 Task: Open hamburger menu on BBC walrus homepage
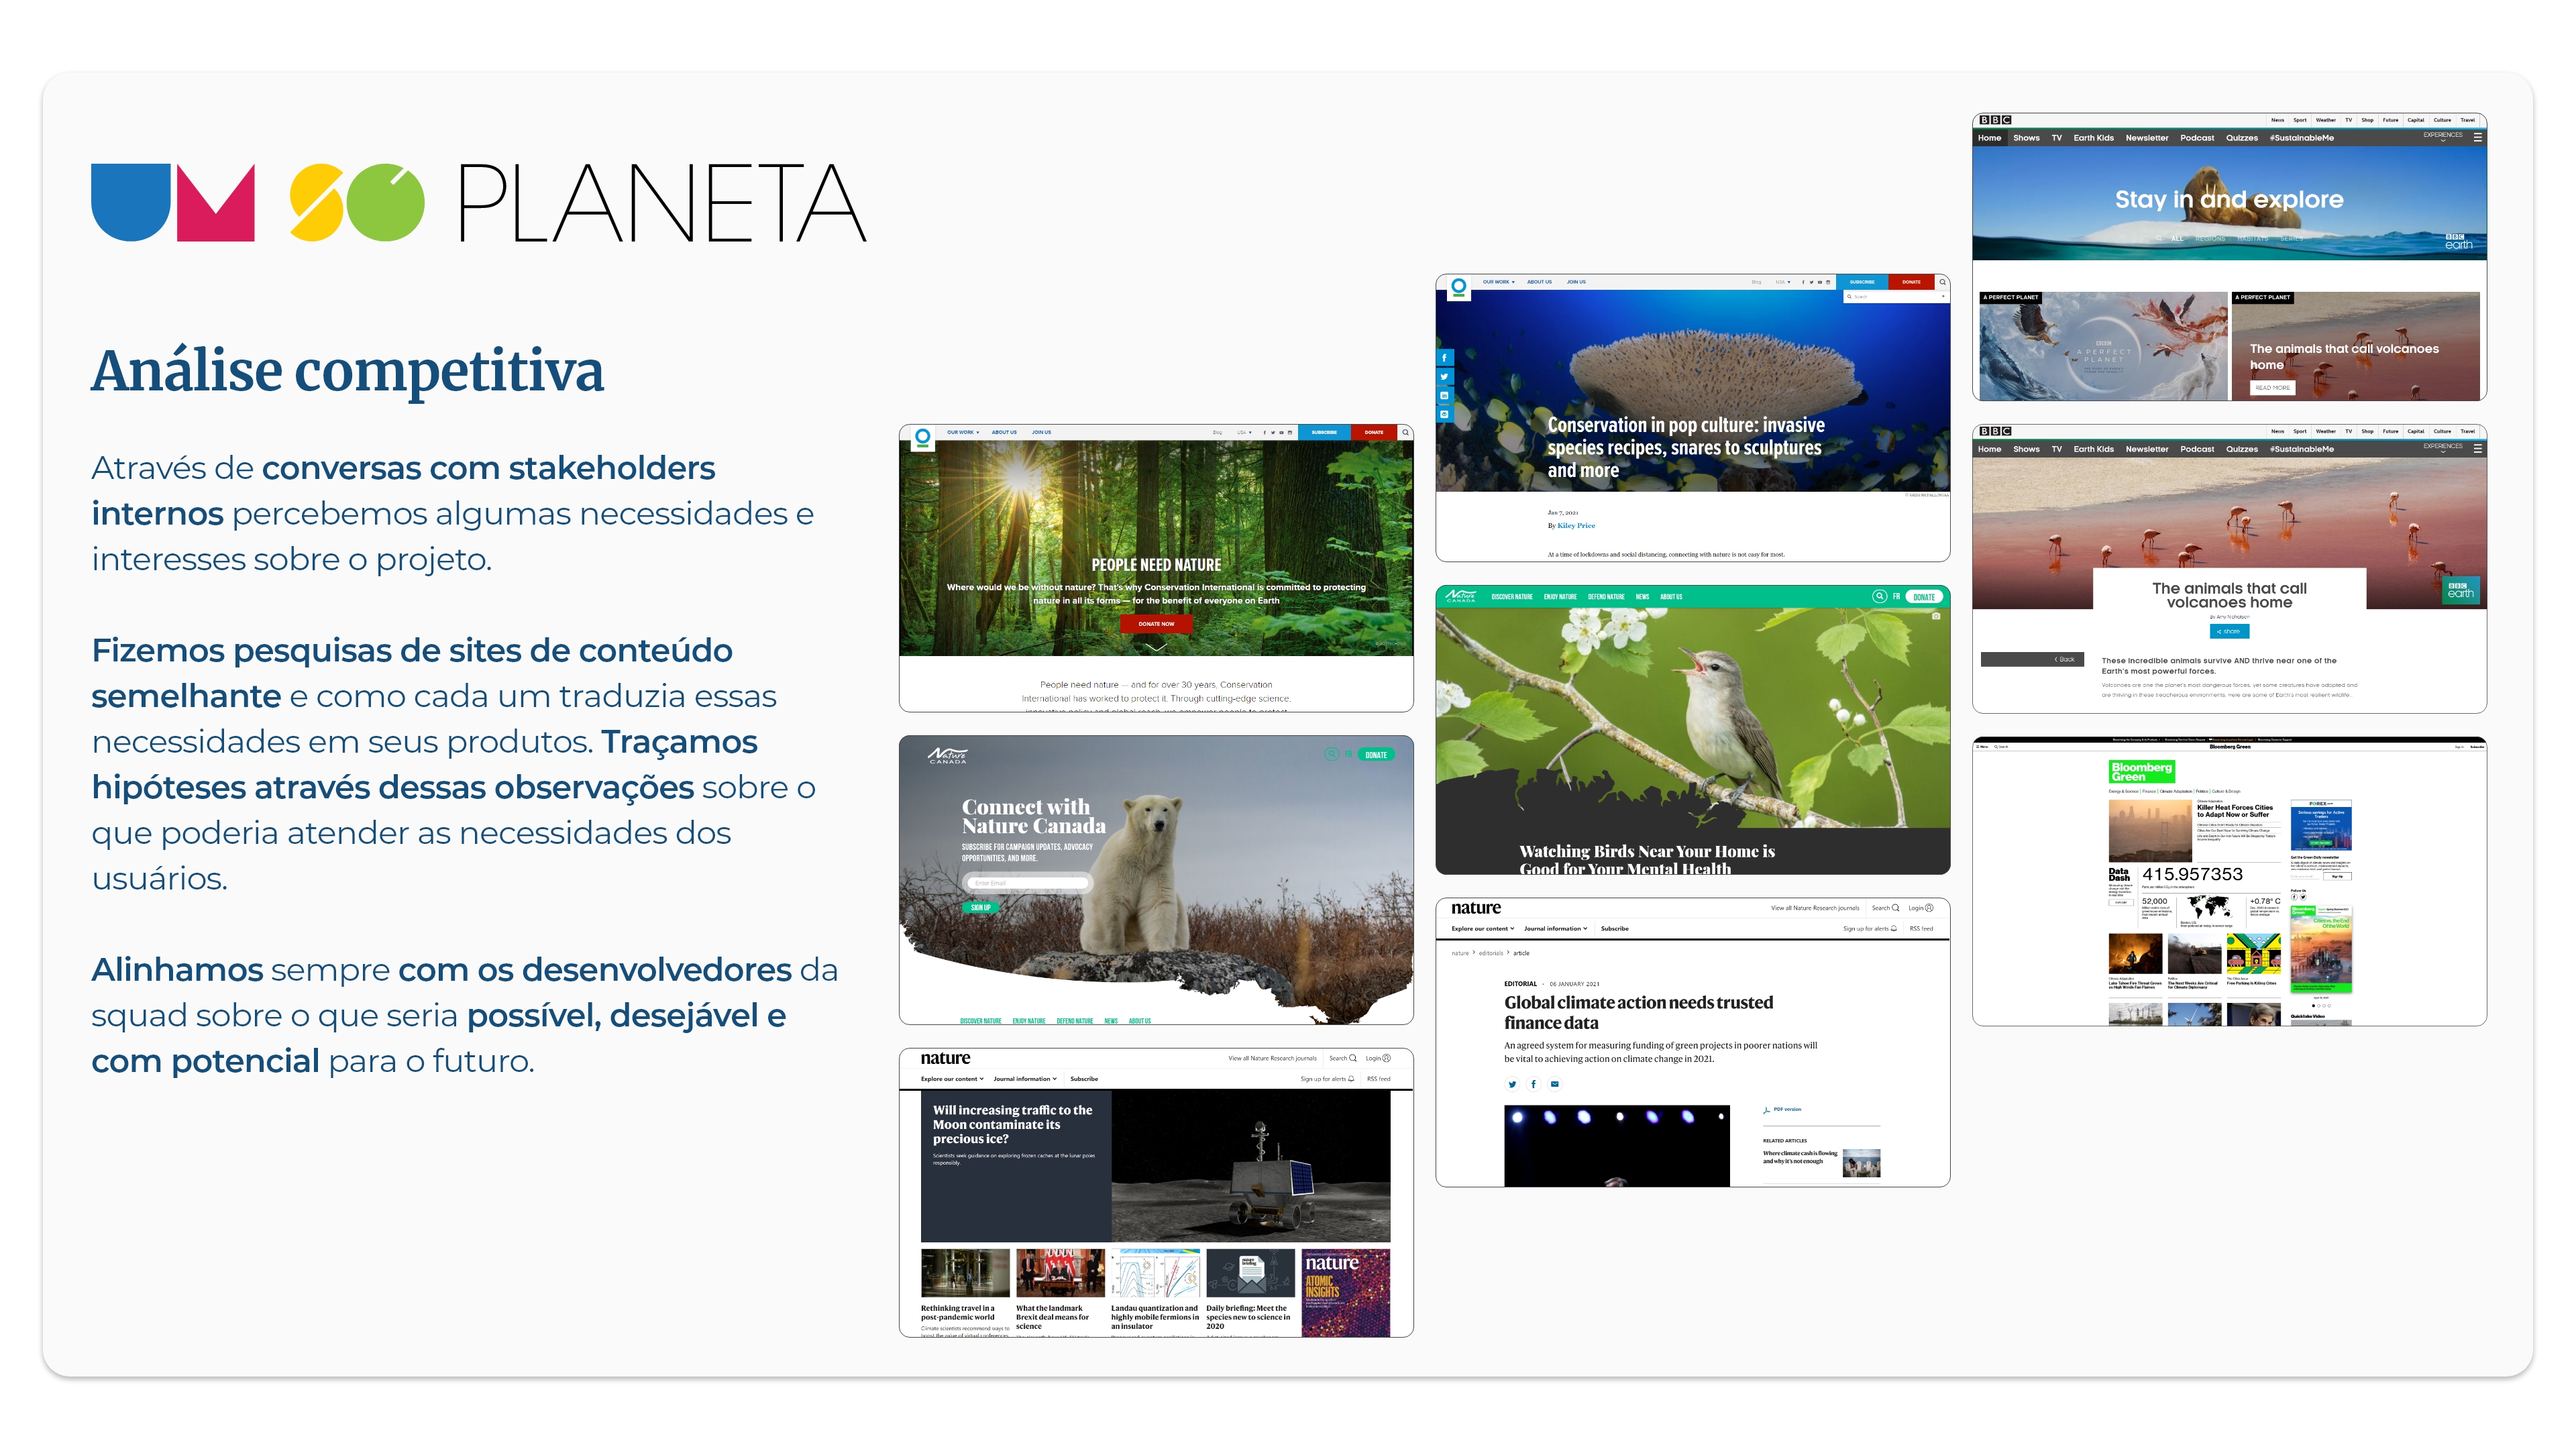2477,138
